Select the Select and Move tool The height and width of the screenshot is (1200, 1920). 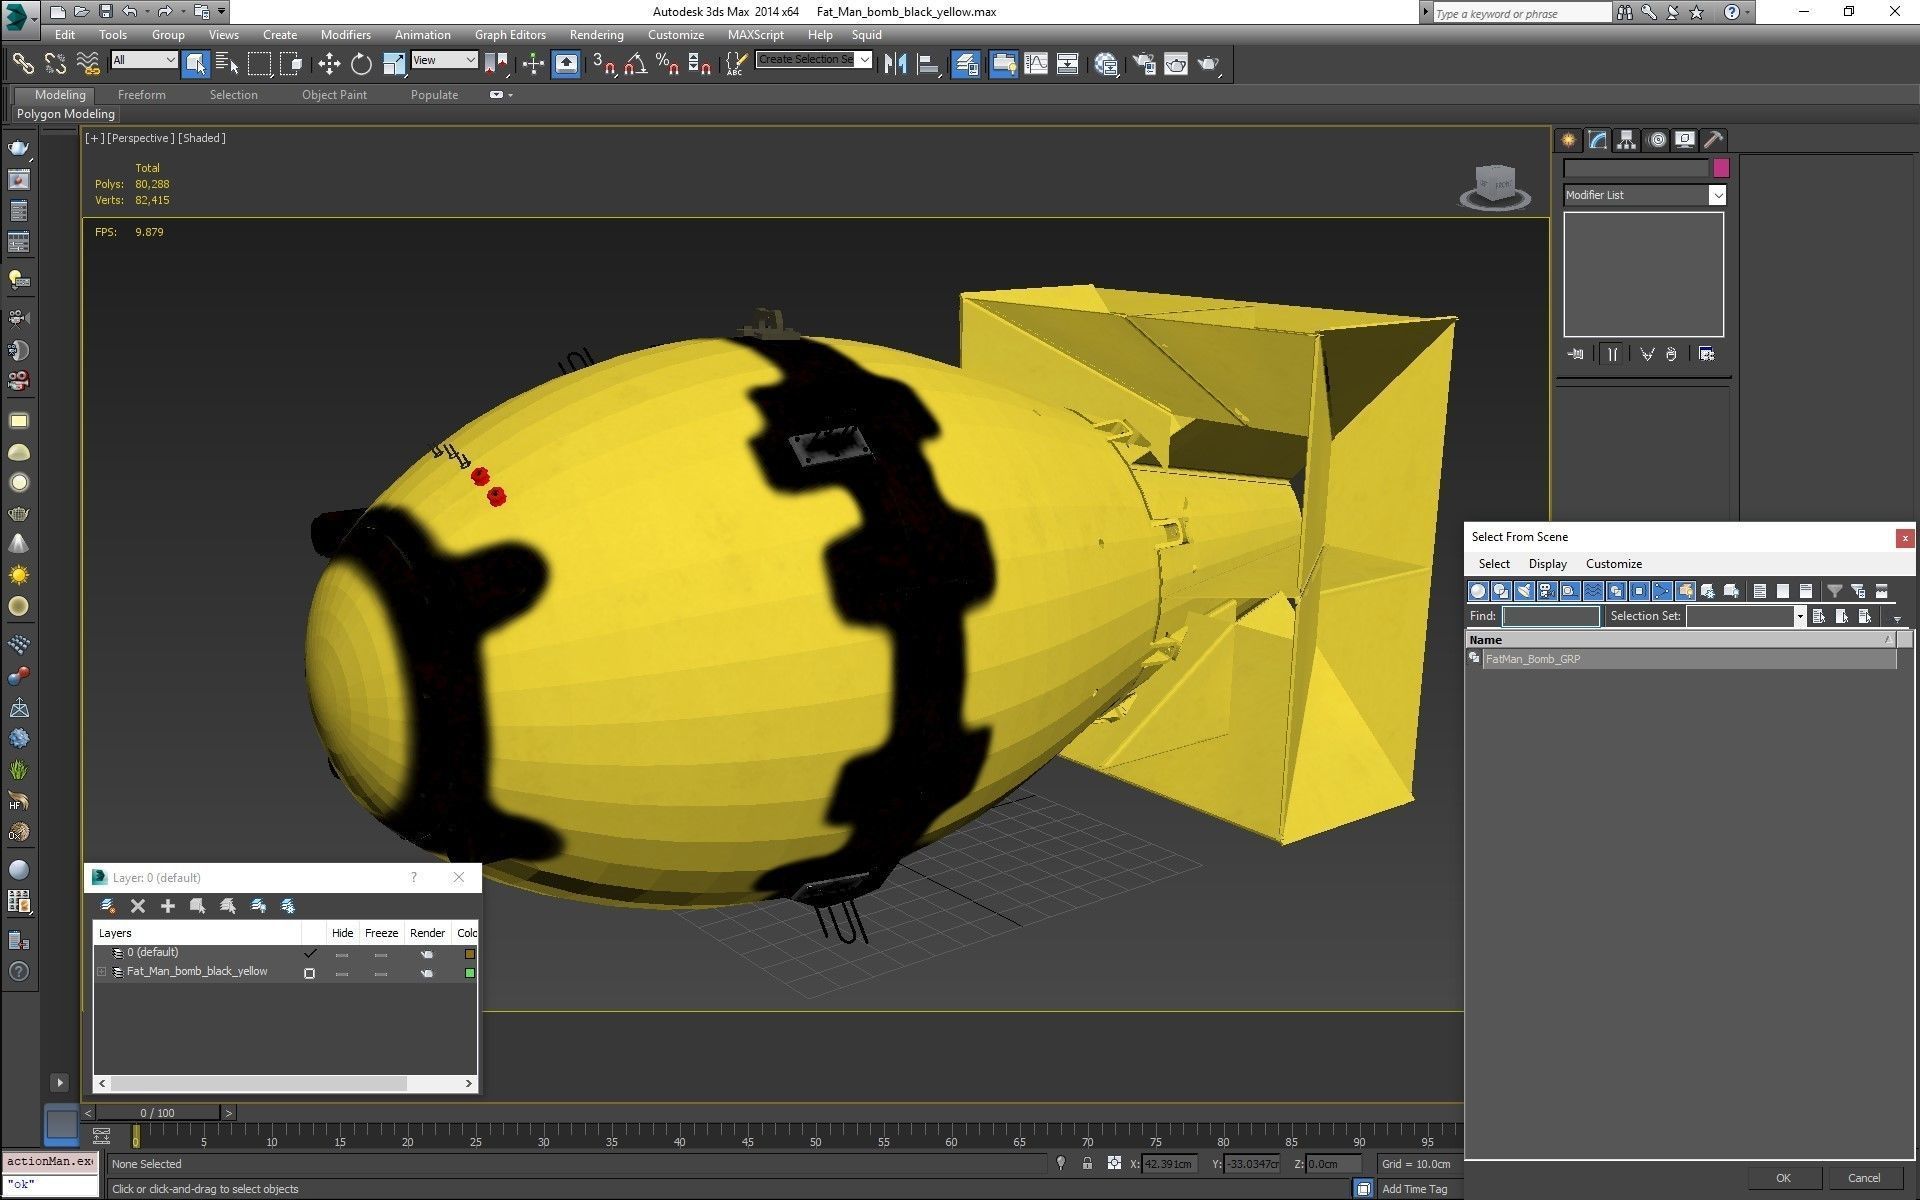329,64
